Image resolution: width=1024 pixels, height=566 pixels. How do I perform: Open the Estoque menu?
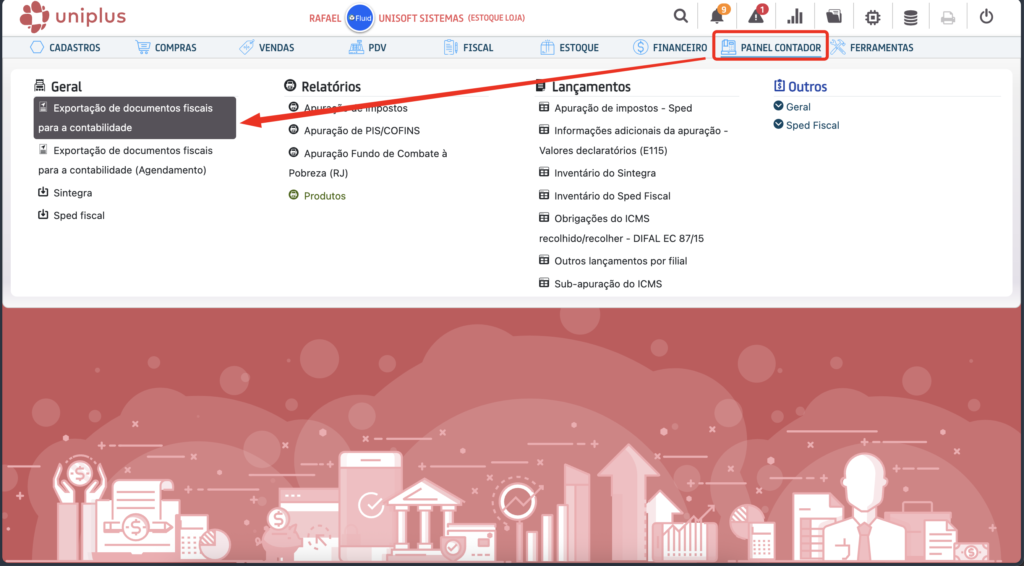(x=569, y=47)
